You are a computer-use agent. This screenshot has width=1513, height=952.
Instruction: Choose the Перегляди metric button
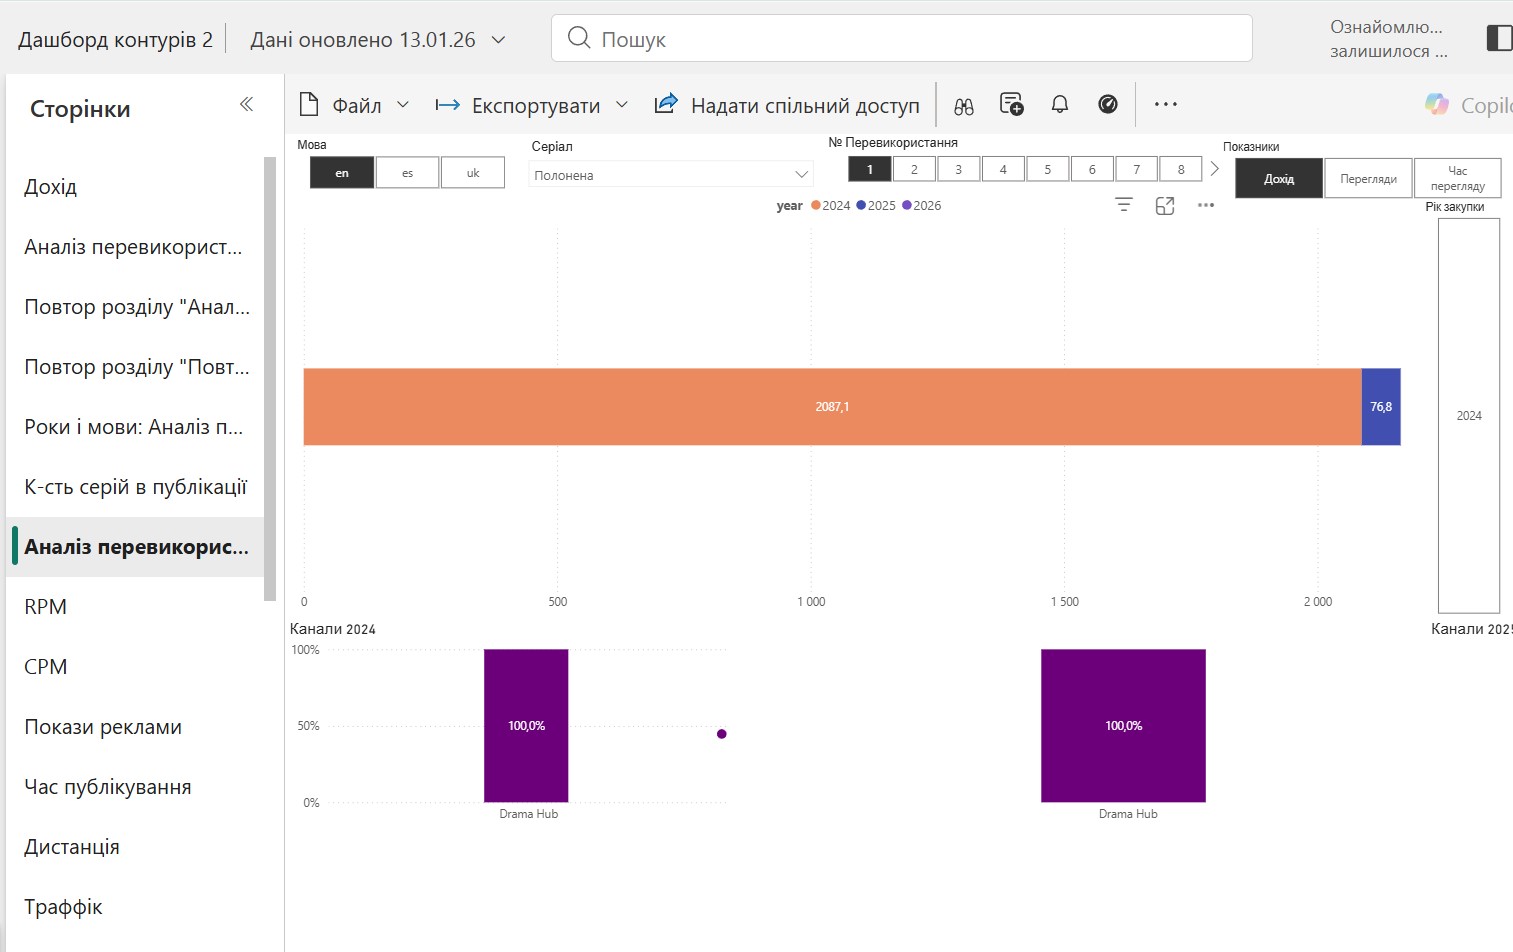(x=1368, y=178)
